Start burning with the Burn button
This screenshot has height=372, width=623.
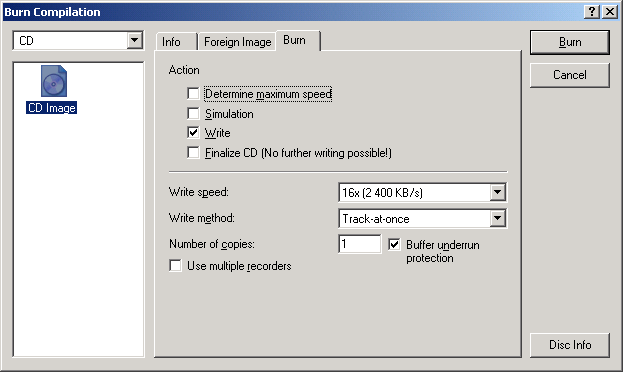570,42
